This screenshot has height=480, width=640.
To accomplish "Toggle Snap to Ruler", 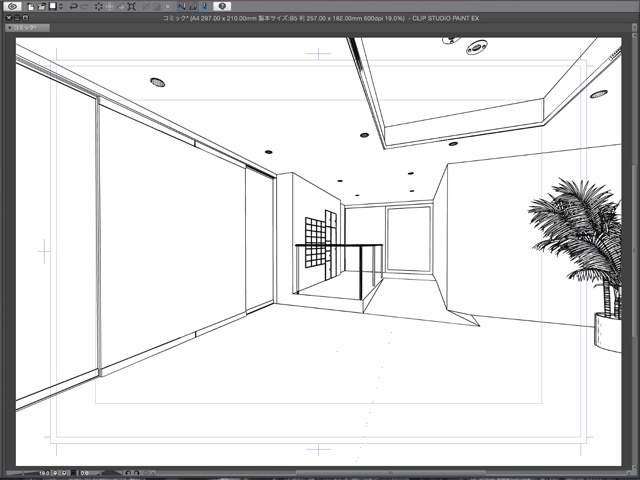I will (182, 7).
